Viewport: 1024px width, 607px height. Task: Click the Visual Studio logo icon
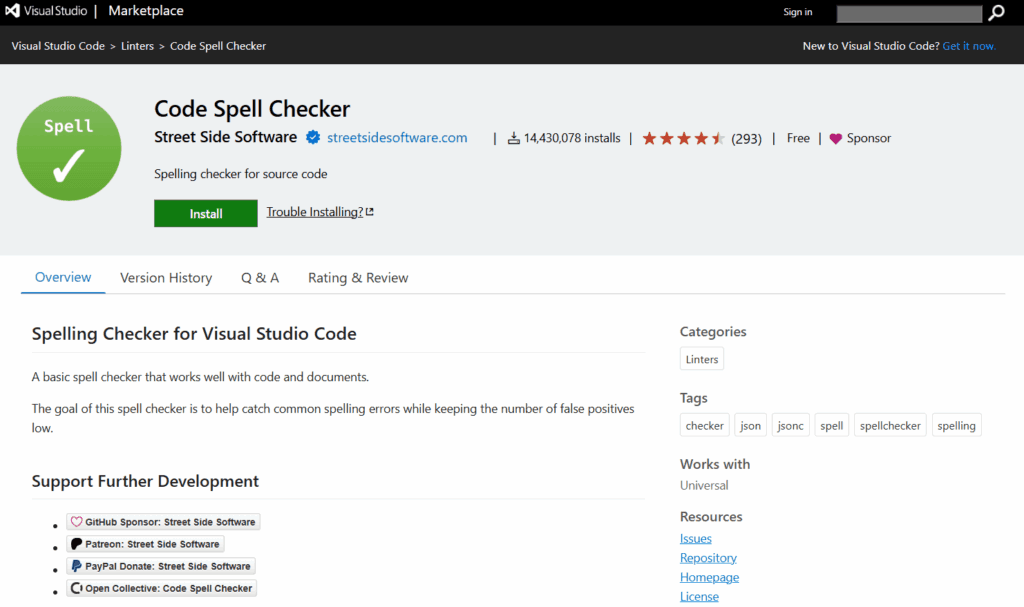[12, 11]
